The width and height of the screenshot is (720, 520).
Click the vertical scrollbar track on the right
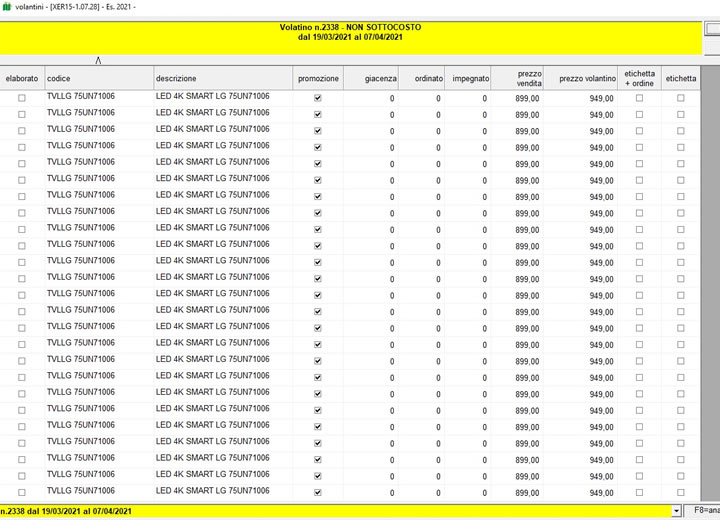click(710, 283)
